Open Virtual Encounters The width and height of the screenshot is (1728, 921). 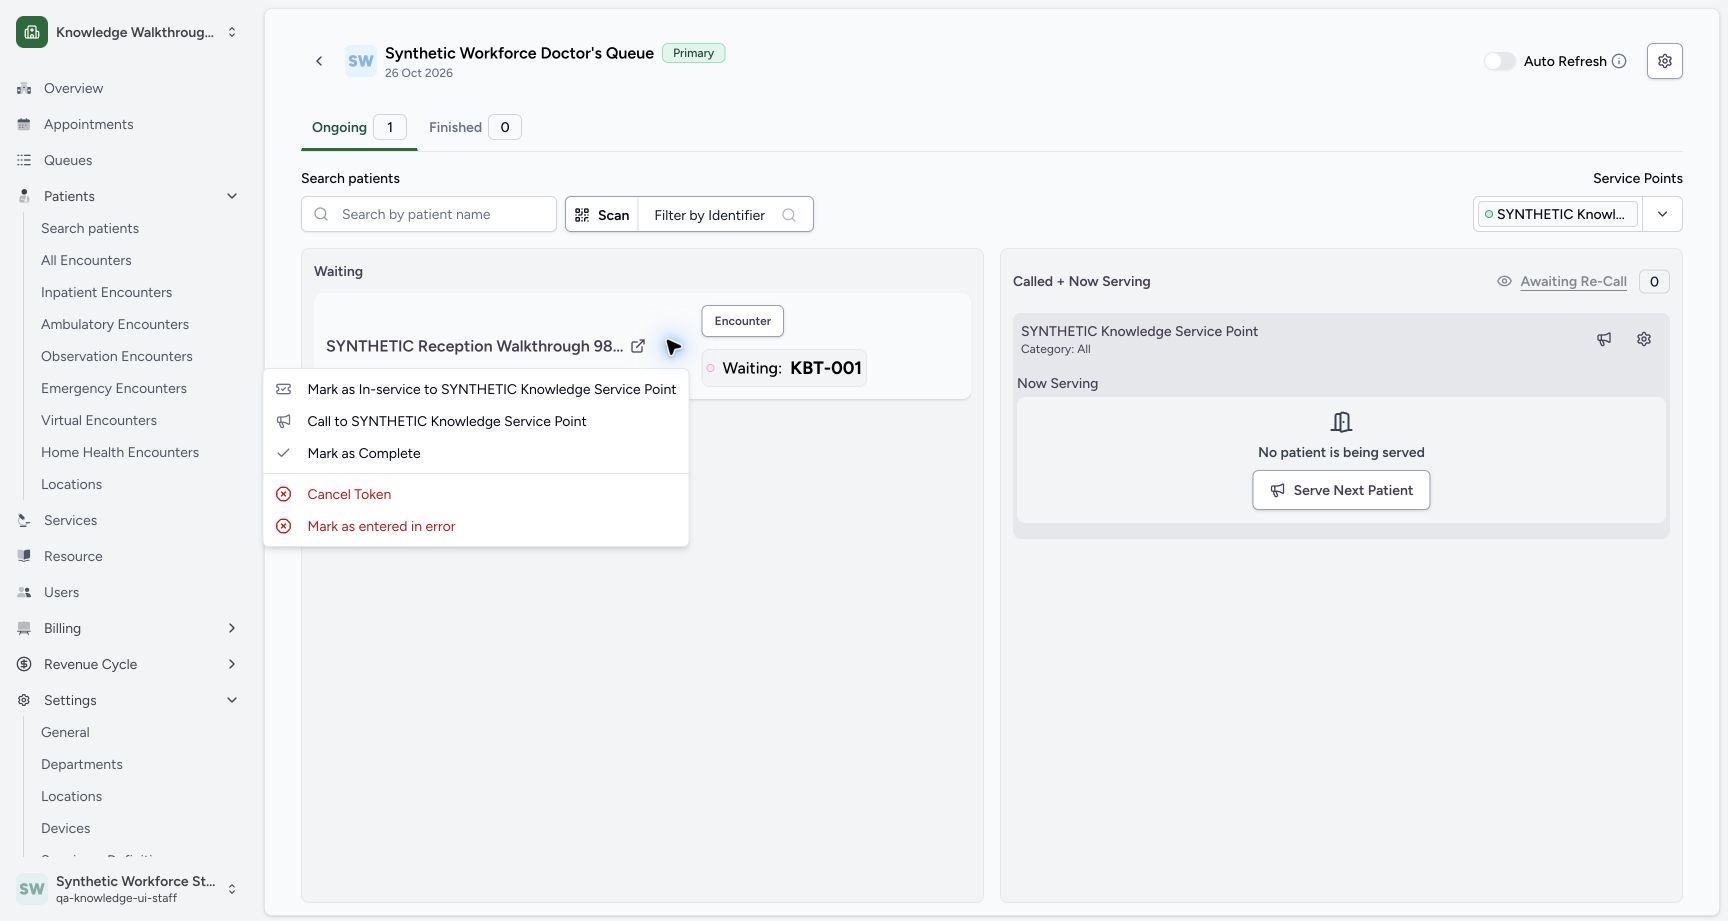99,420
